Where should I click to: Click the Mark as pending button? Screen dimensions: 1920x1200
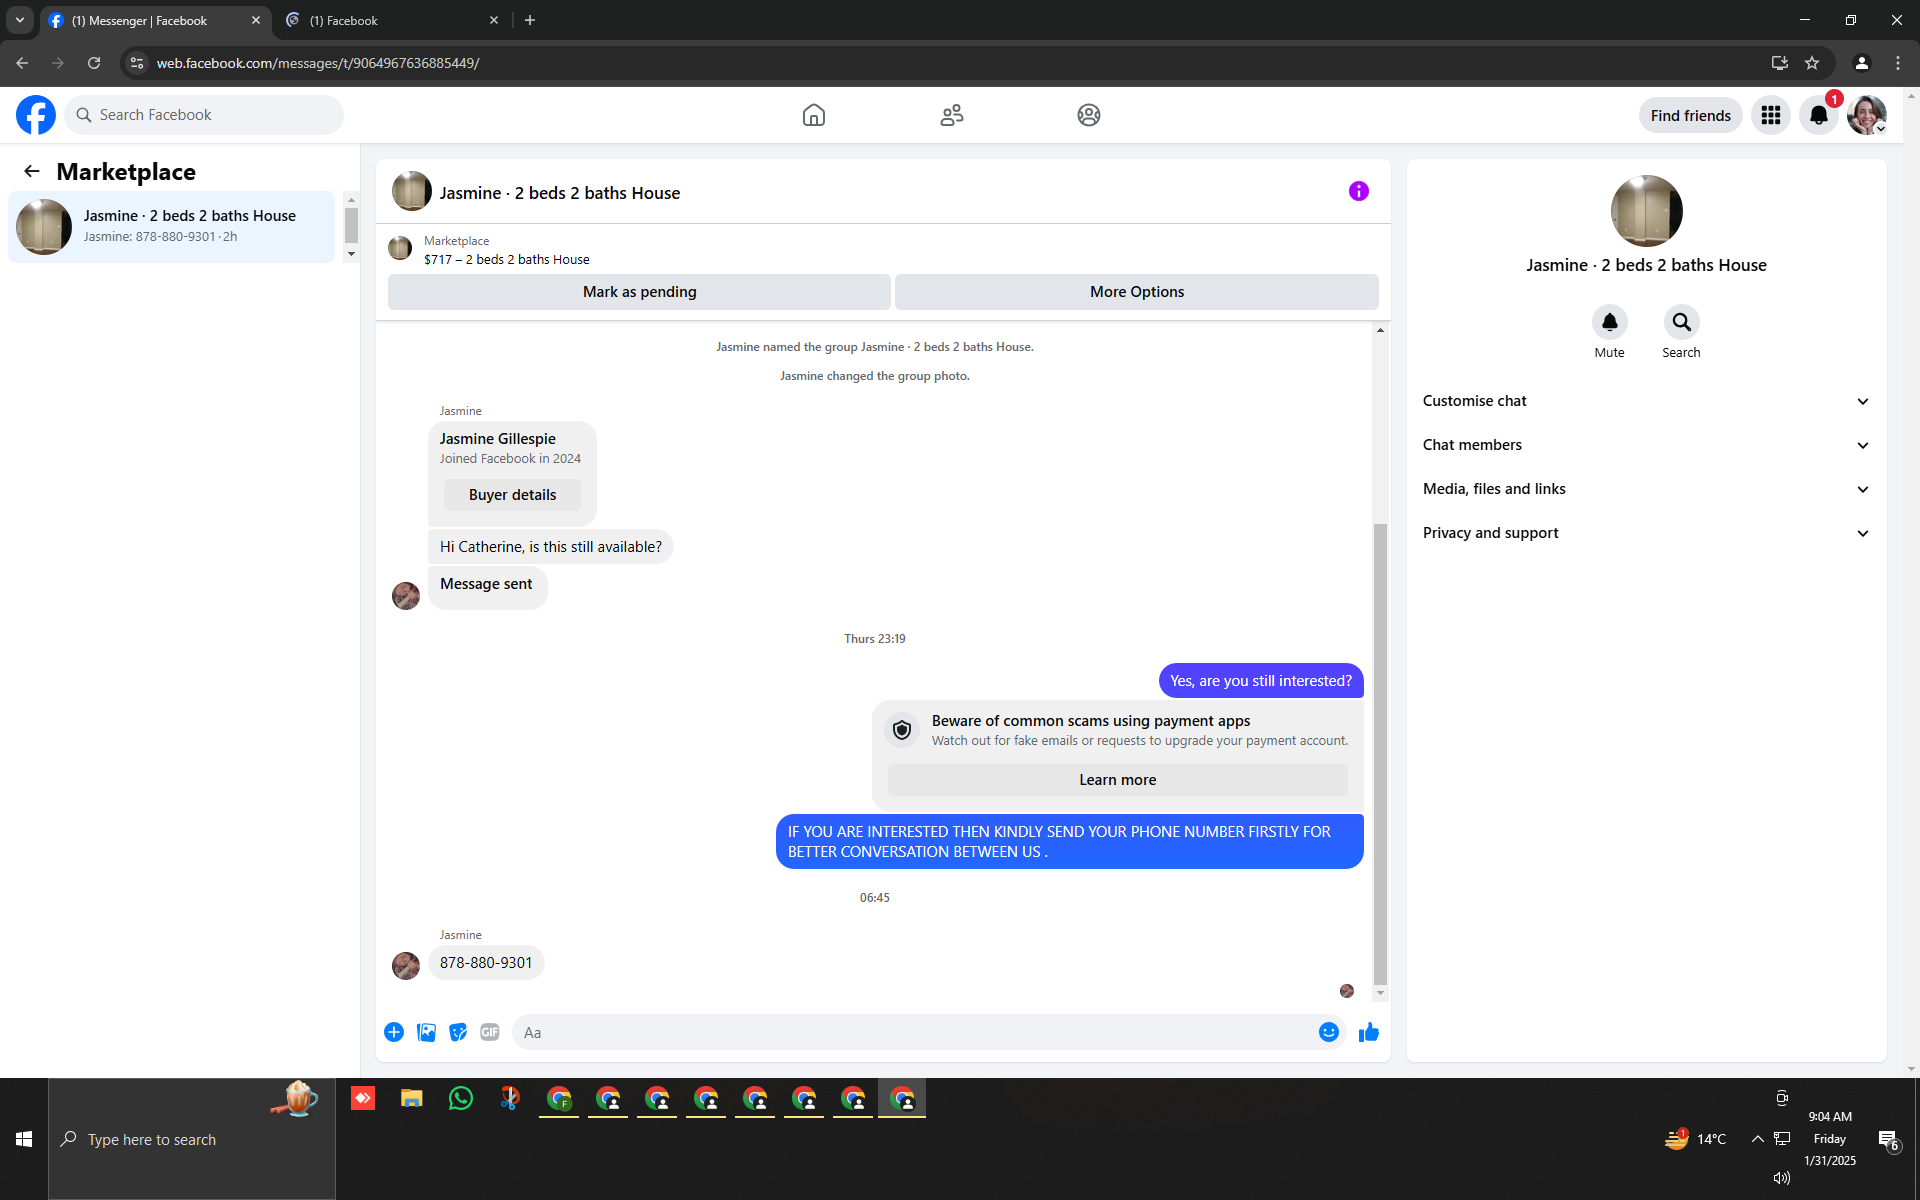639,292
